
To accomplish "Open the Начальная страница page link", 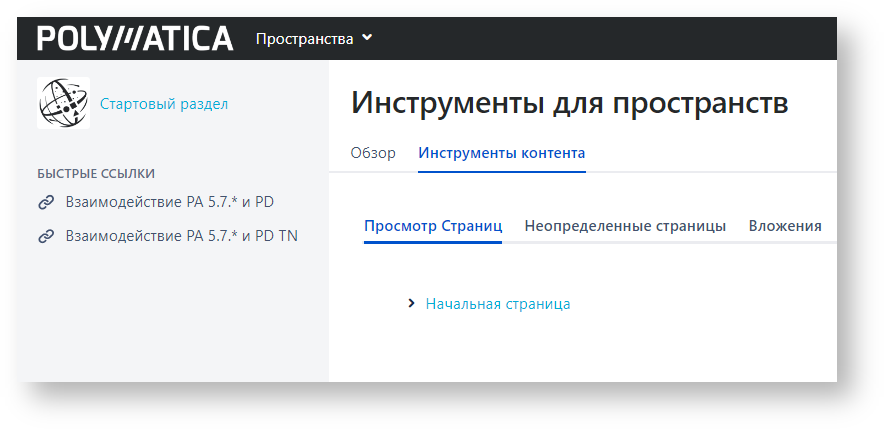I will click(498, 304).
